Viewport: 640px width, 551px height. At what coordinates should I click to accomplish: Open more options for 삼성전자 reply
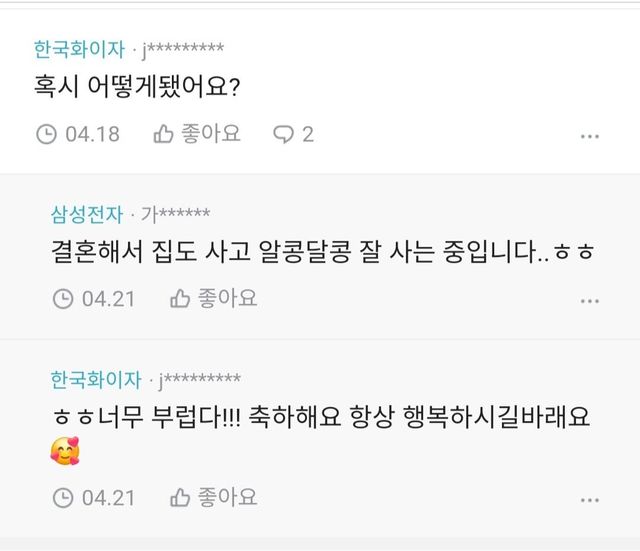pyautogui.click(x=590, y=300)
